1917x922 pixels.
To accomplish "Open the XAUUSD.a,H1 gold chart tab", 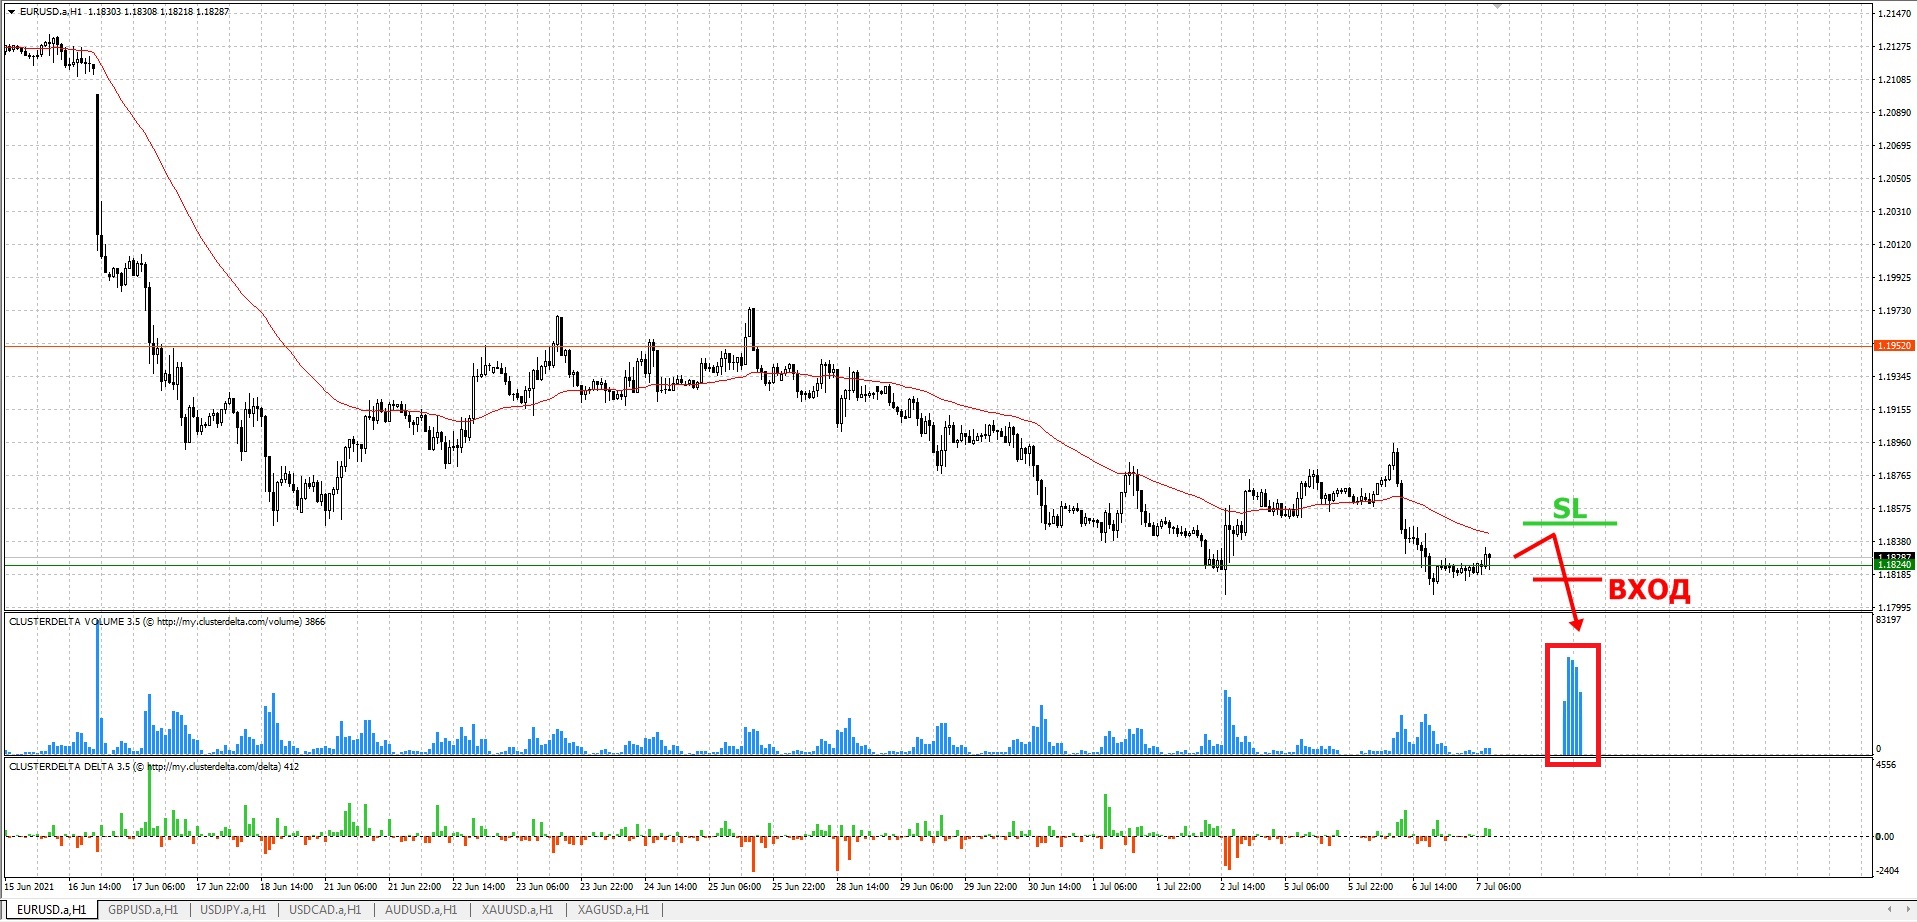I will pyautogui.click(x=517, y=910).
